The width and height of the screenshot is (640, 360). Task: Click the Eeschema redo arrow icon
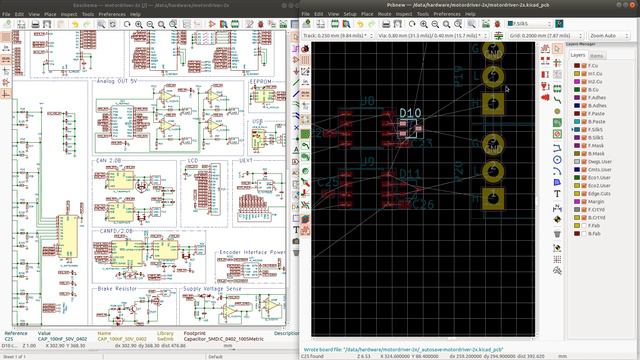point(86,24)
